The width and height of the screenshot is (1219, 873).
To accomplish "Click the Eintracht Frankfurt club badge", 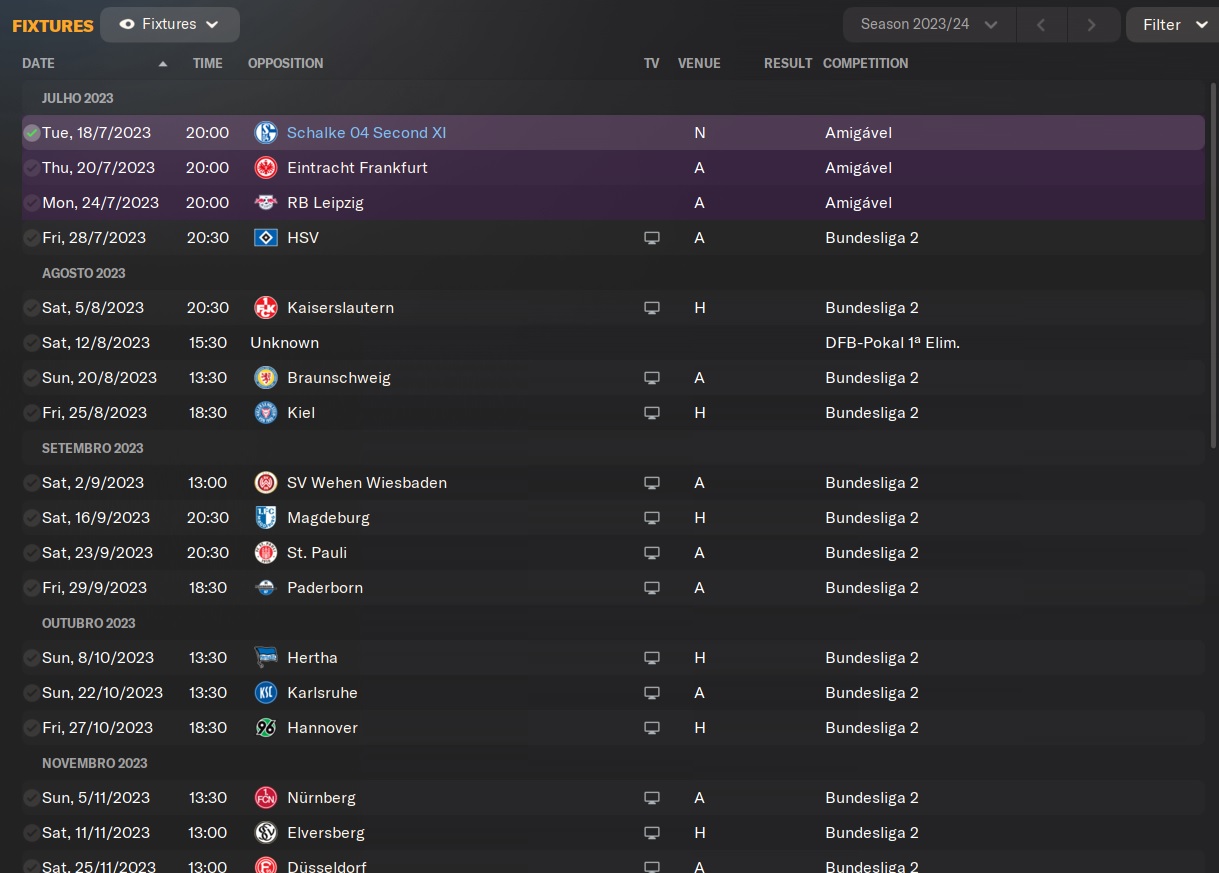I will click(266, 168).
